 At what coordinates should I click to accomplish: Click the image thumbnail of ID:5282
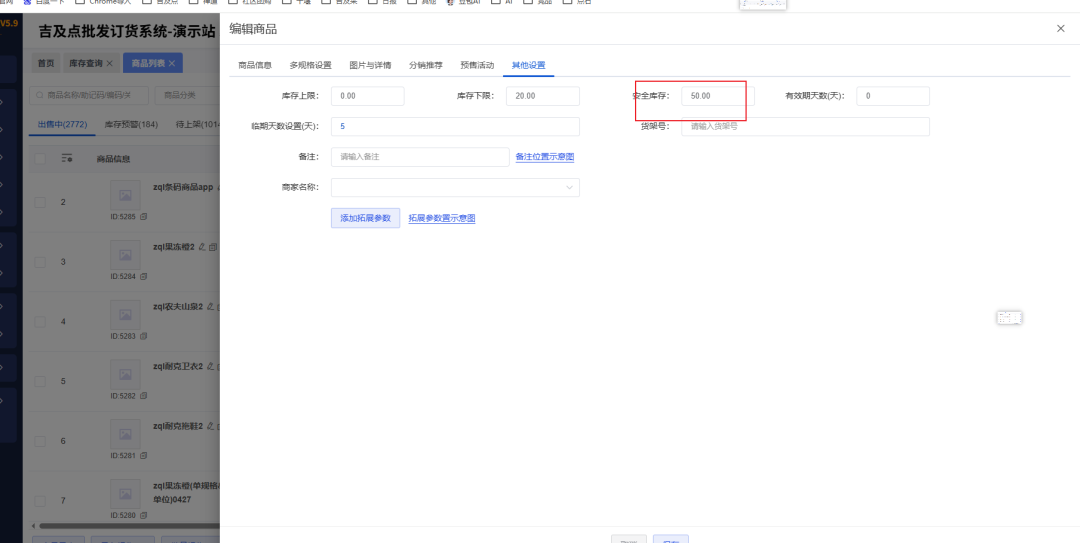125,375
